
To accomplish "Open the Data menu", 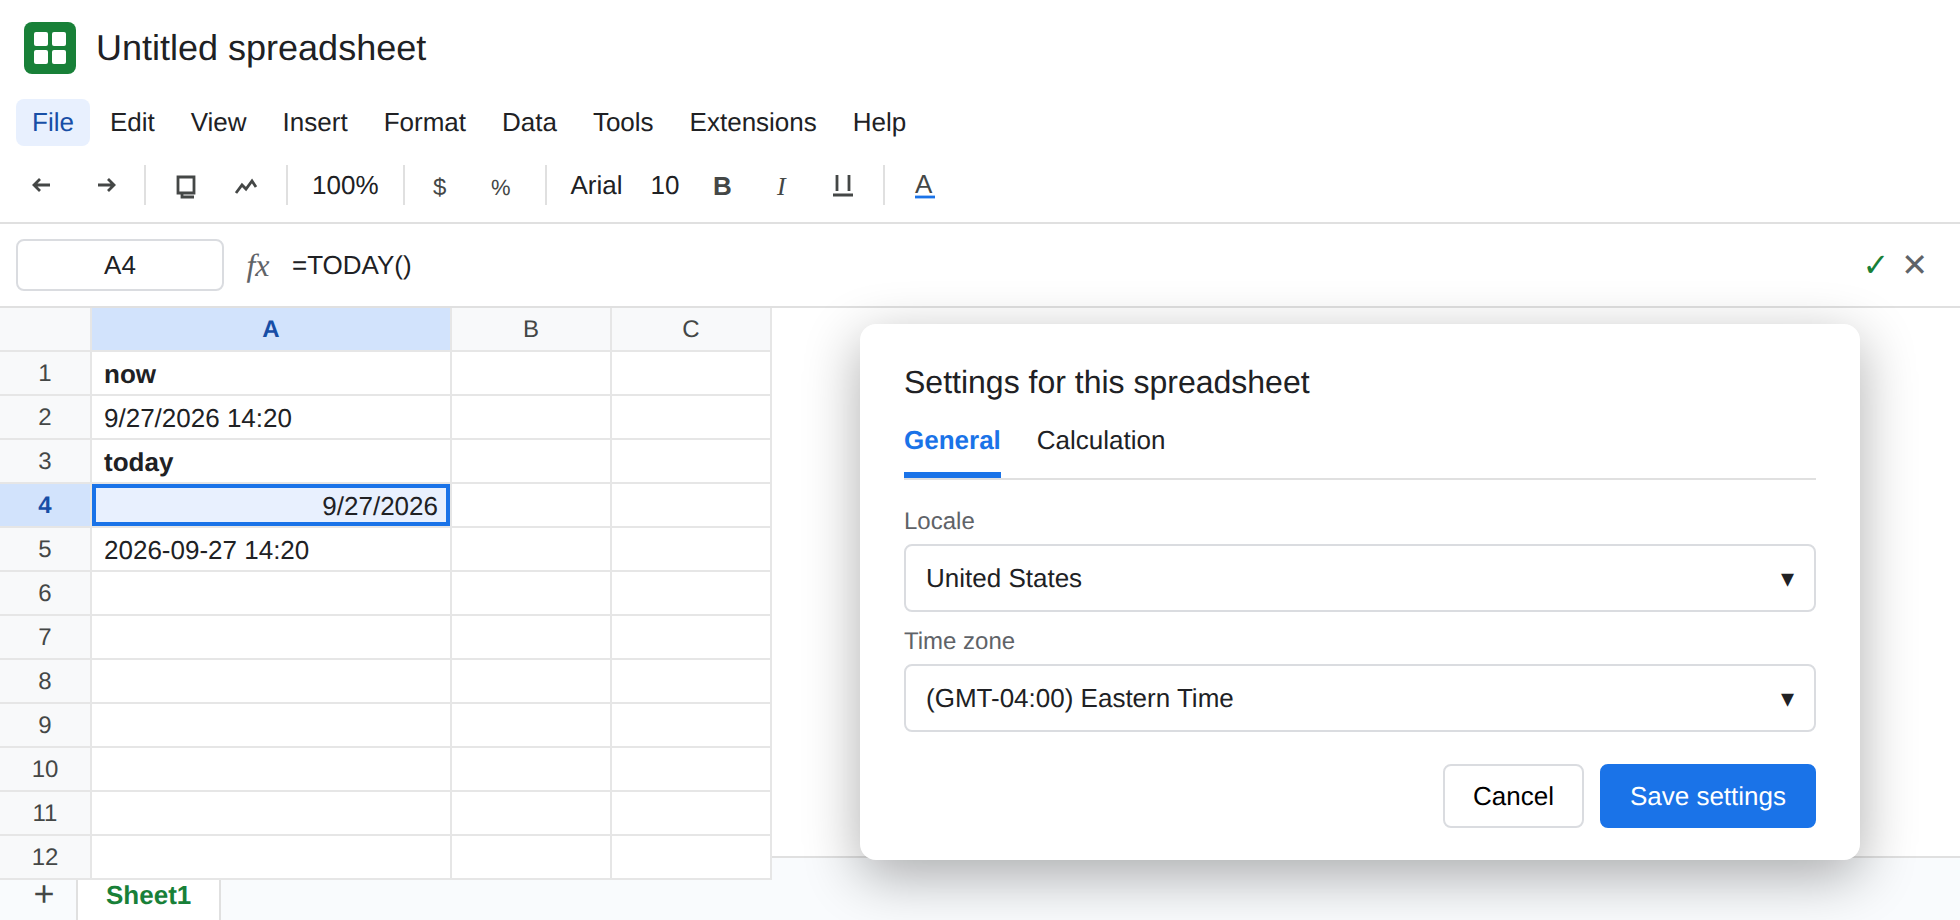I will pyautogui.click(x=529, y=122).
